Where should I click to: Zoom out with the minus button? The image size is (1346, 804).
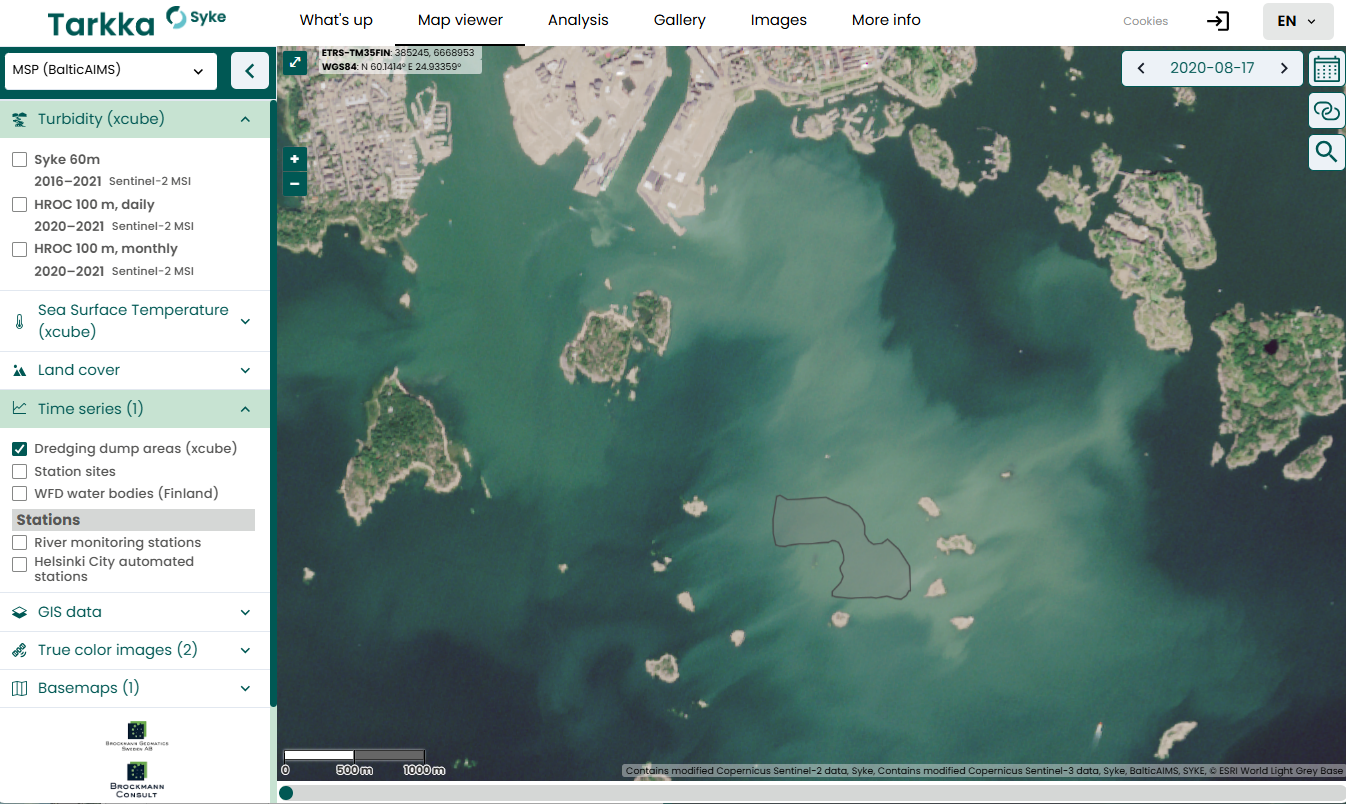pyautogui.click(x=295, y=183)
